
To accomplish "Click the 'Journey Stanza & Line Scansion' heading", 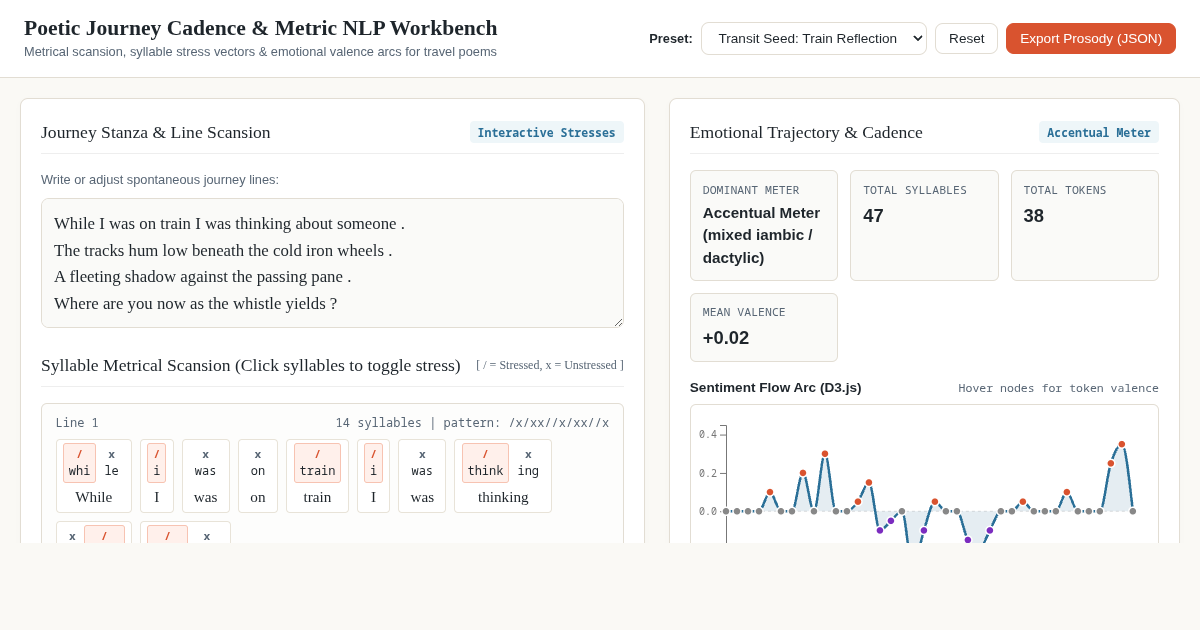I will pos(156,132).
